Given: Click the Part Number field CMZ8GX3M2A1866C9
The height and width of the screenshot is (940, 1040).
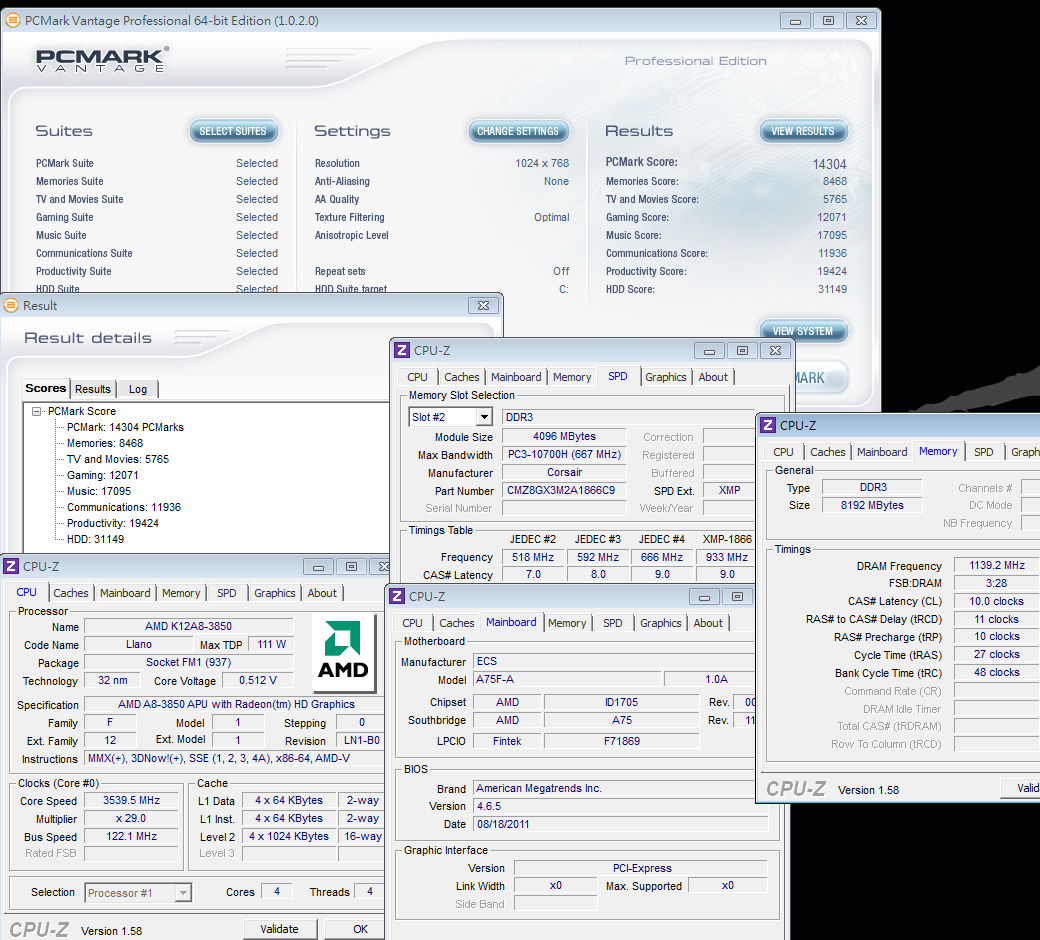Looking at the screenshot, I should (x=564, y=490).
